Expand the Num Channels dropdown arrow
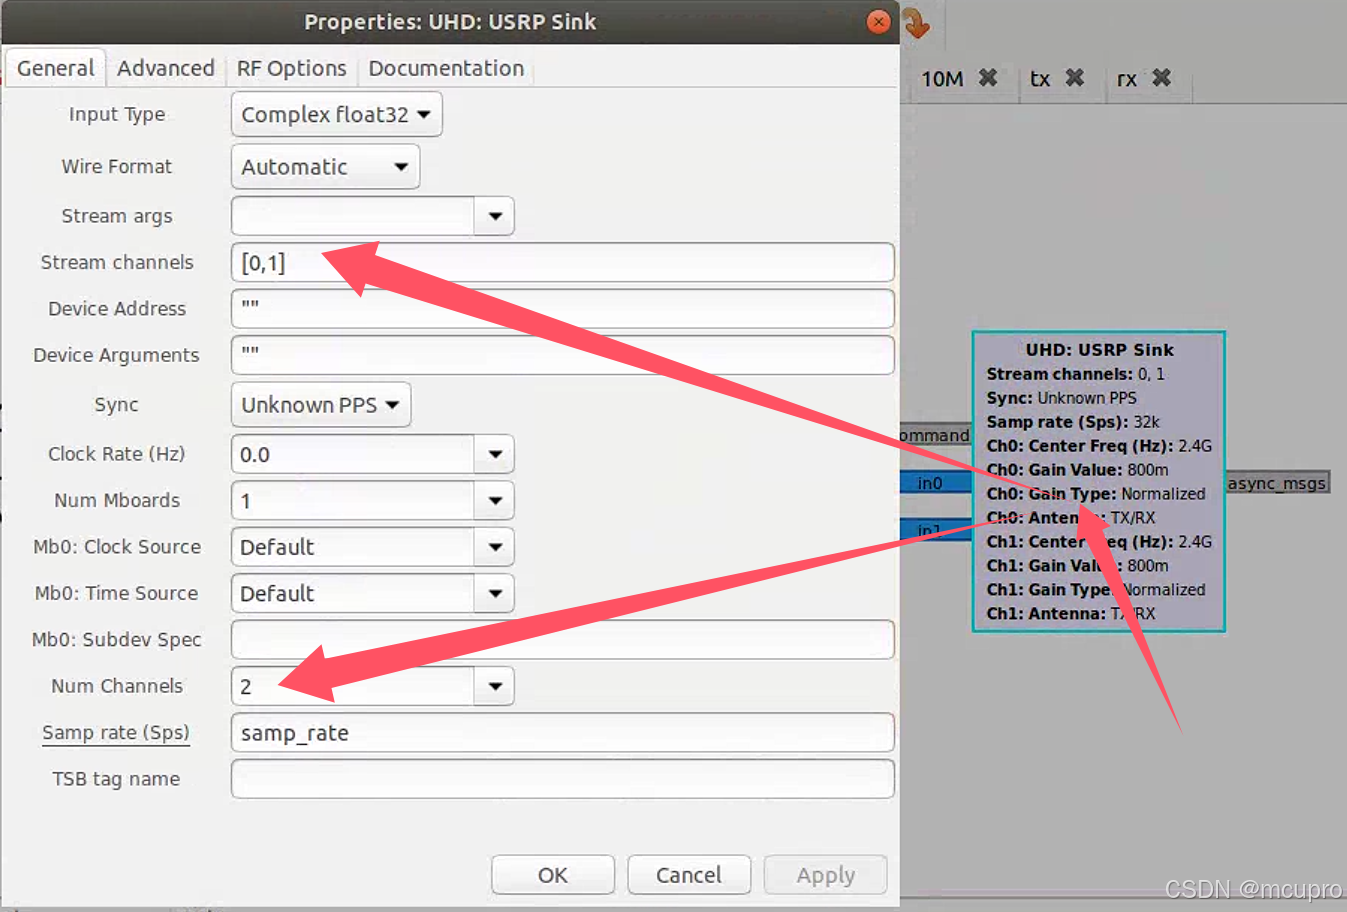The width and height of the screenshot is (1347, 912). coord(495,686)
